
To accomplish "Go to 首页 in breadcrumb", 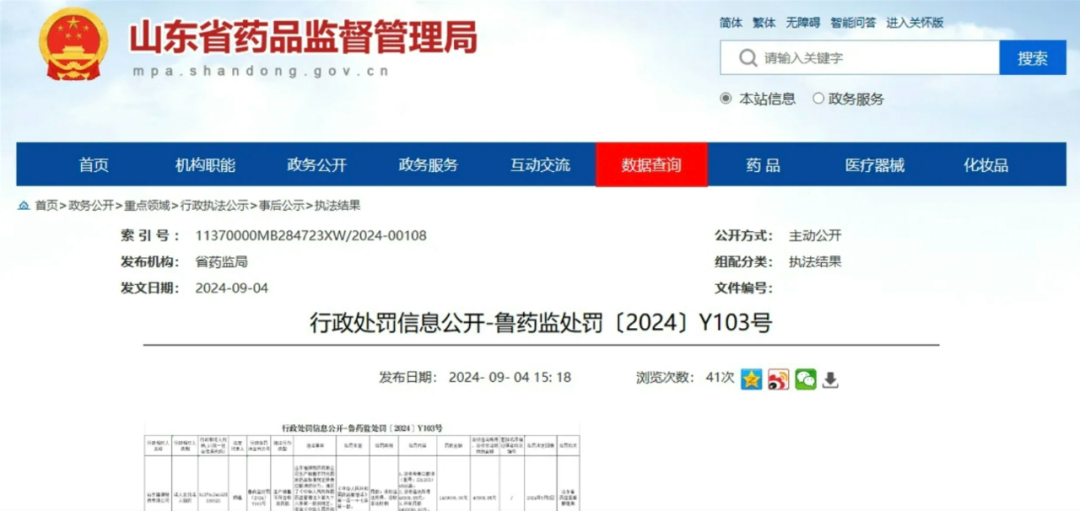I will click(46, 206).
